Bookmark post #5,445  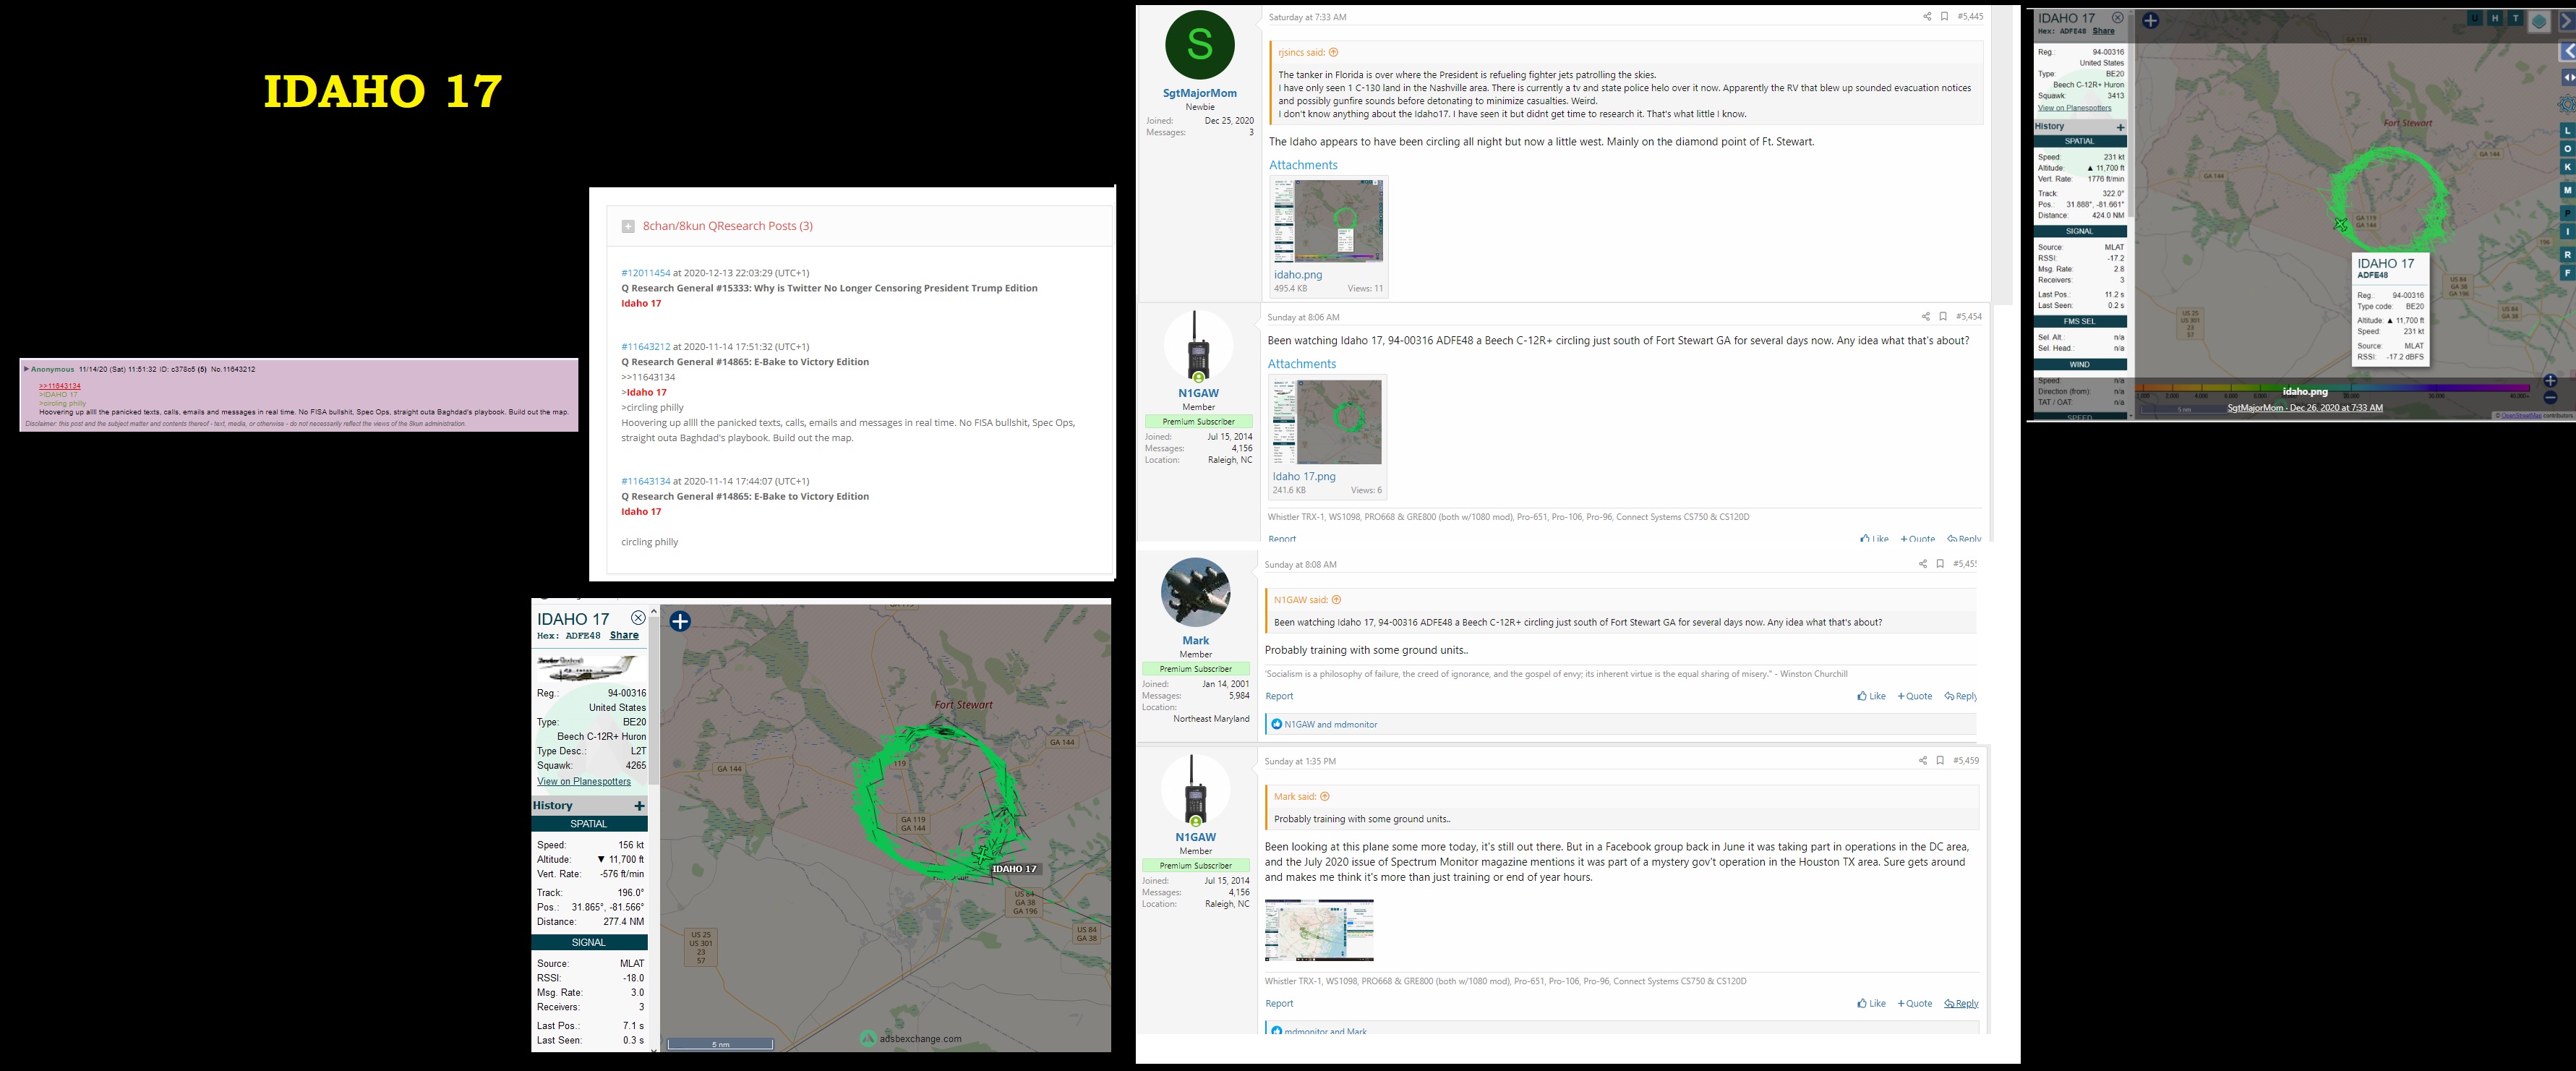pyautogui.click(x=1945, y=17)
